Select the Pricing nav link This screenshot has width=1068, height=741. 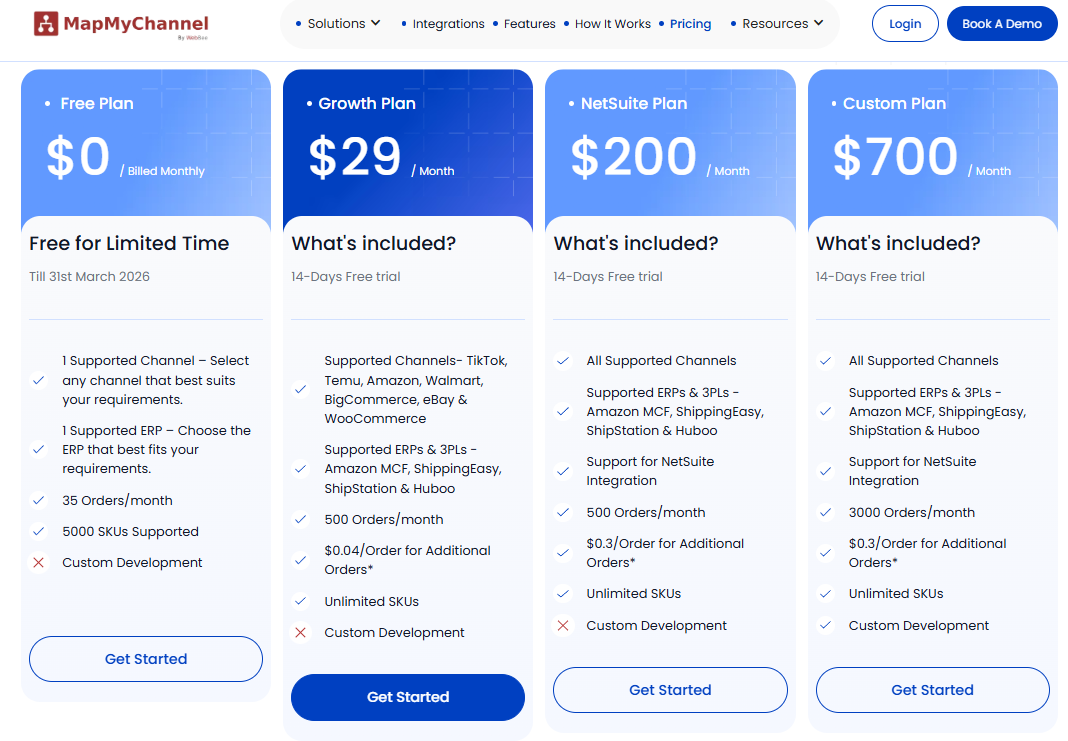[690, 24]
